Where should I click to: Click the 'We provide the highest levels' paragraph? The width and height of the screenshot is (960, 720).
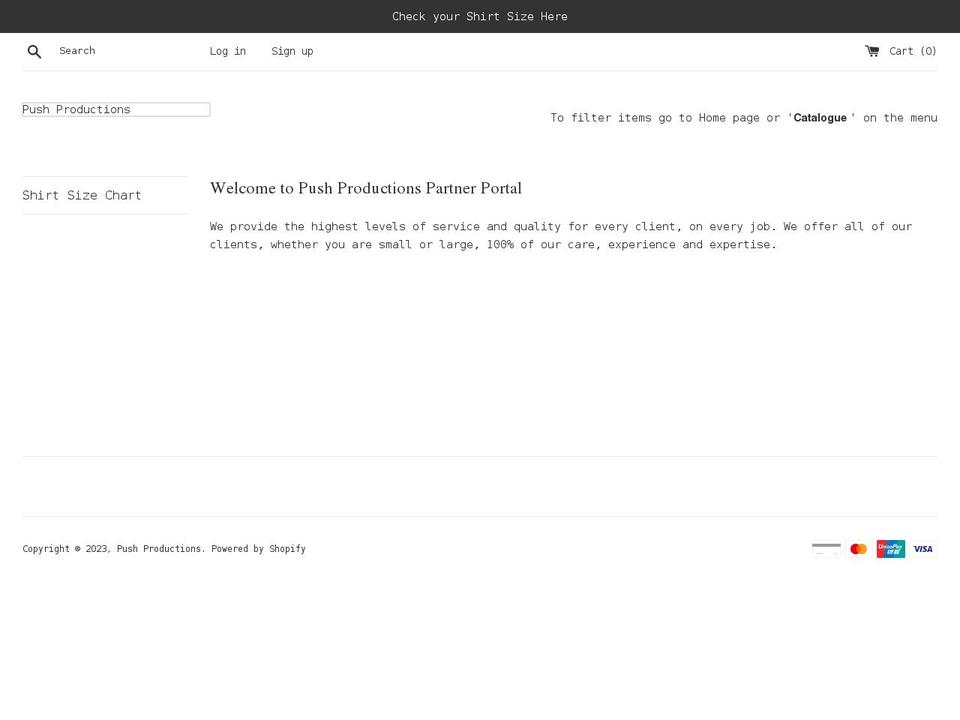561,236
